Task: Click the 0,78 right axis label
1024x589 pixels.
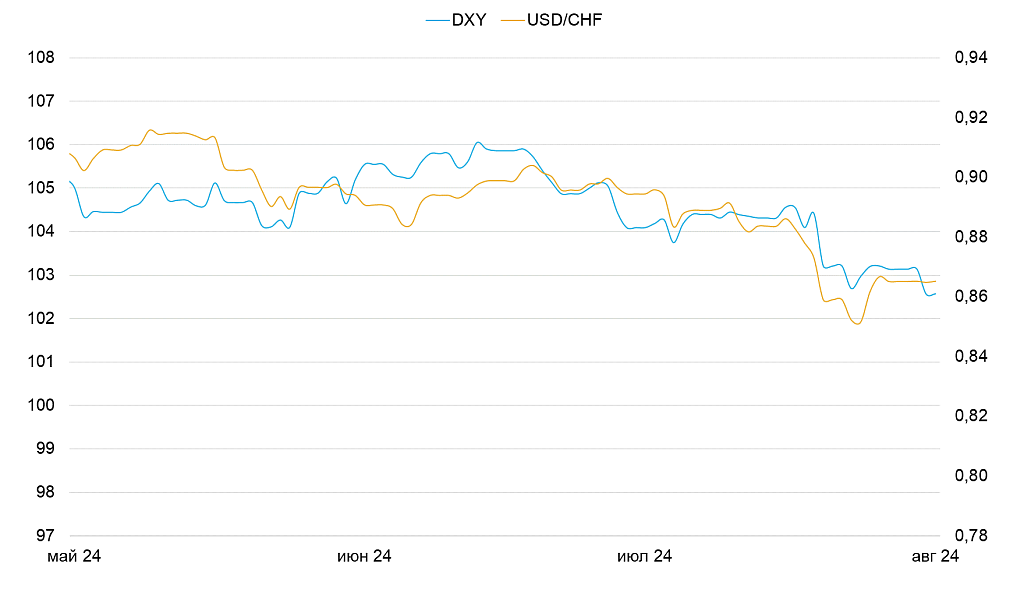Action: [x=971, y=536]
